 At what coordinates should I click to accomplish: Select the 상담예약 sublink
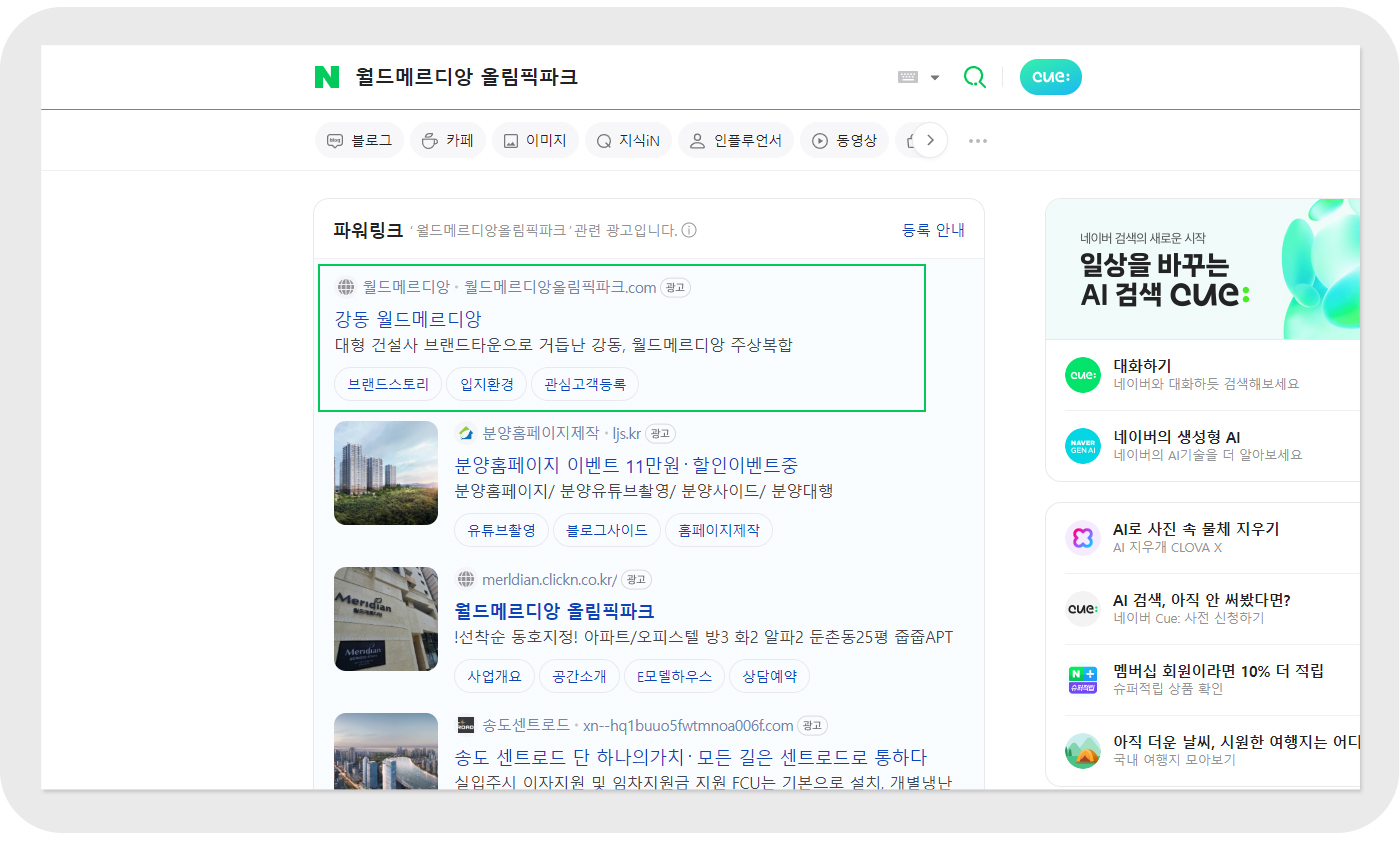pos(770,676)
